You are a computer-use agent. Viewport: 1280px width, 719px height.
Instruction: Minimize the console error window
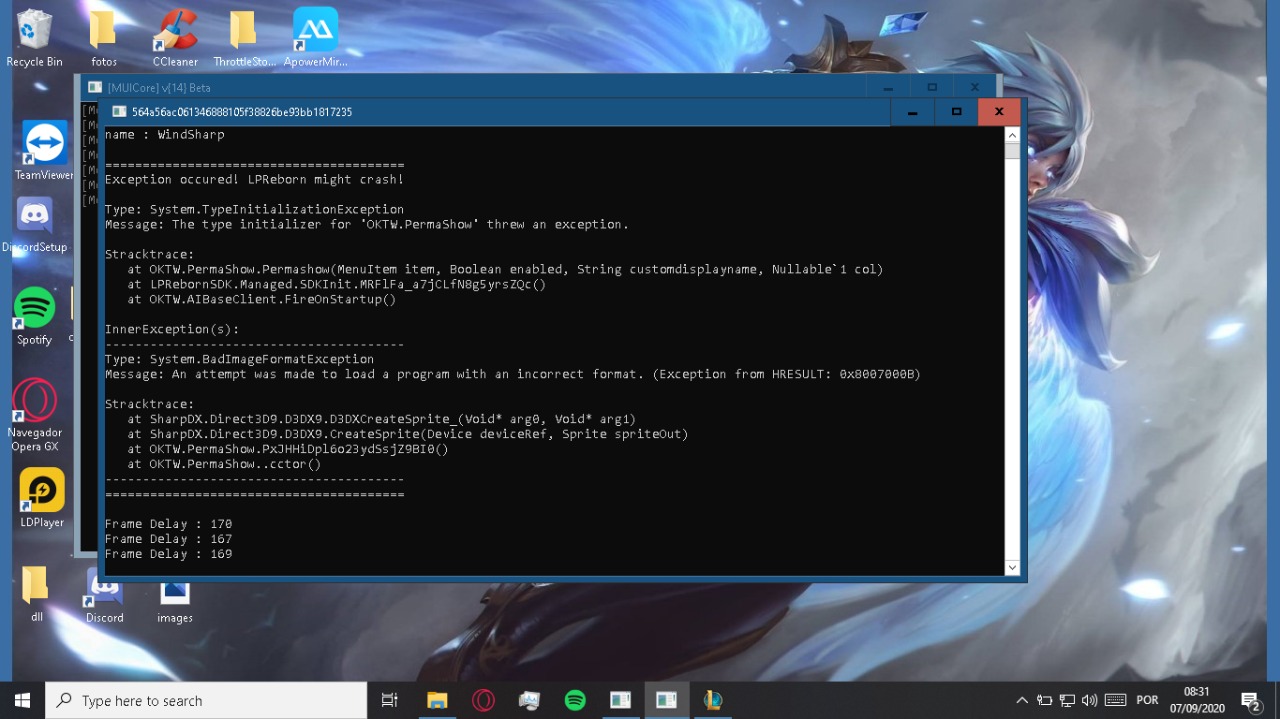point(912,112)
